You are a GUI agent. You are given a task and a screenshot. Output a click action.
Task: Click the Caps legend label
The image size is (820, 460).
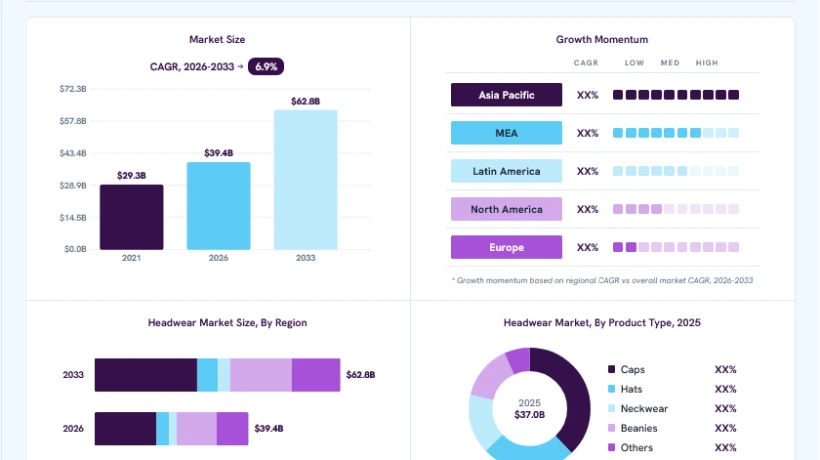[x=633, y=370]
